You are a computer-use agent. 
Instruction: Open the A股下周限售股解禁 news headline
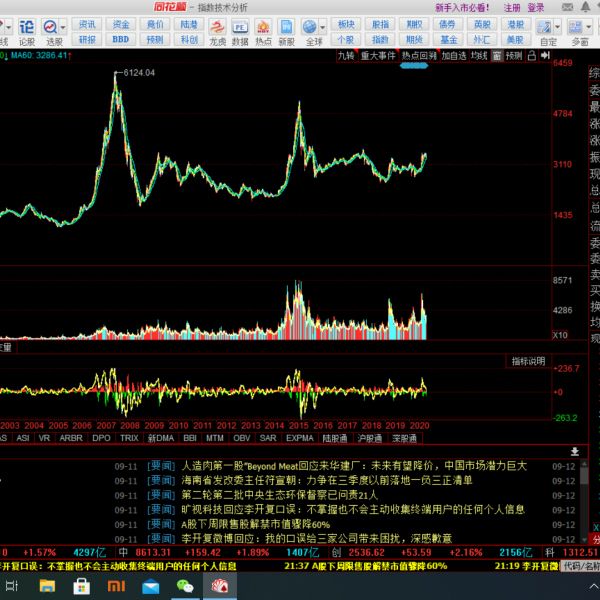[256, 524]
